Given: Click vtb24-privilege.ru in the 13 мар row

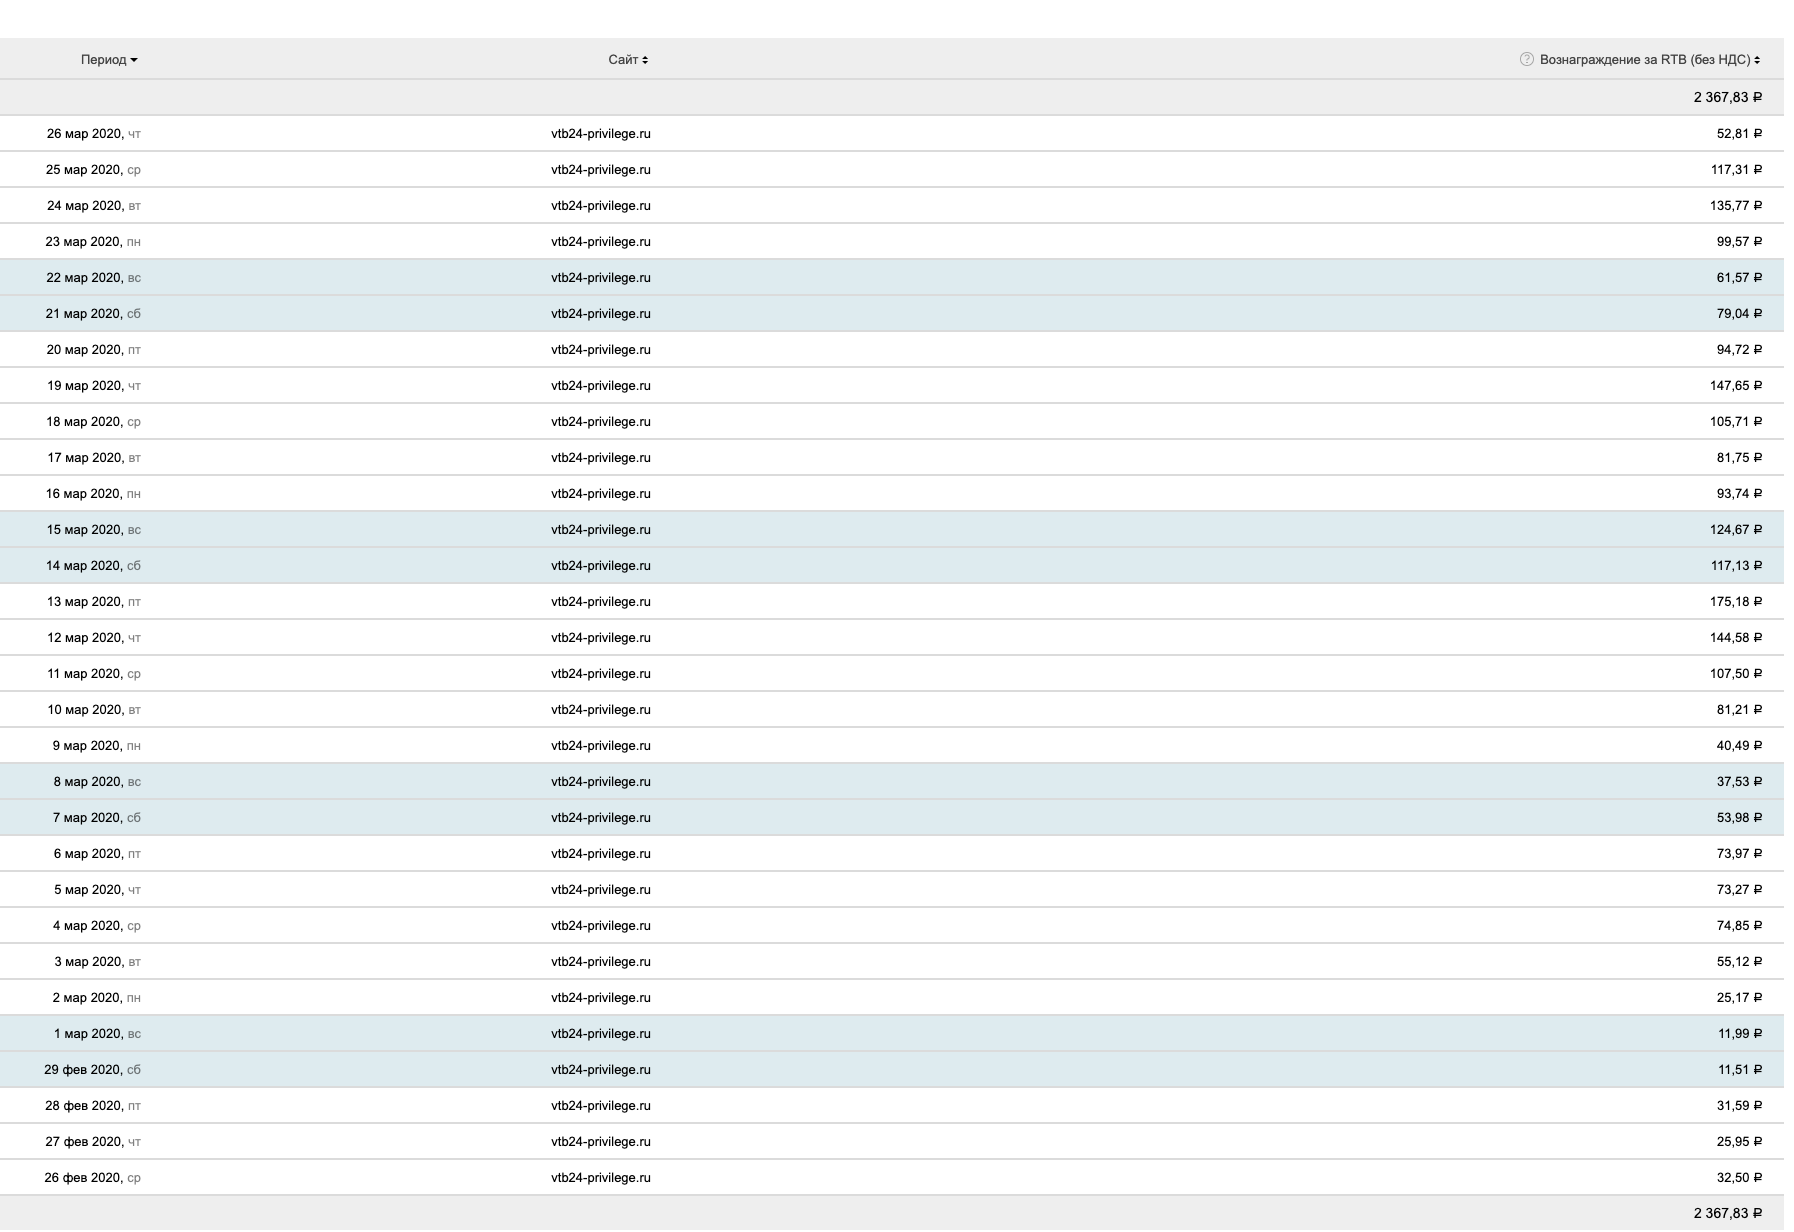Looking at the screenshot, I should click(x=601, y=602).
